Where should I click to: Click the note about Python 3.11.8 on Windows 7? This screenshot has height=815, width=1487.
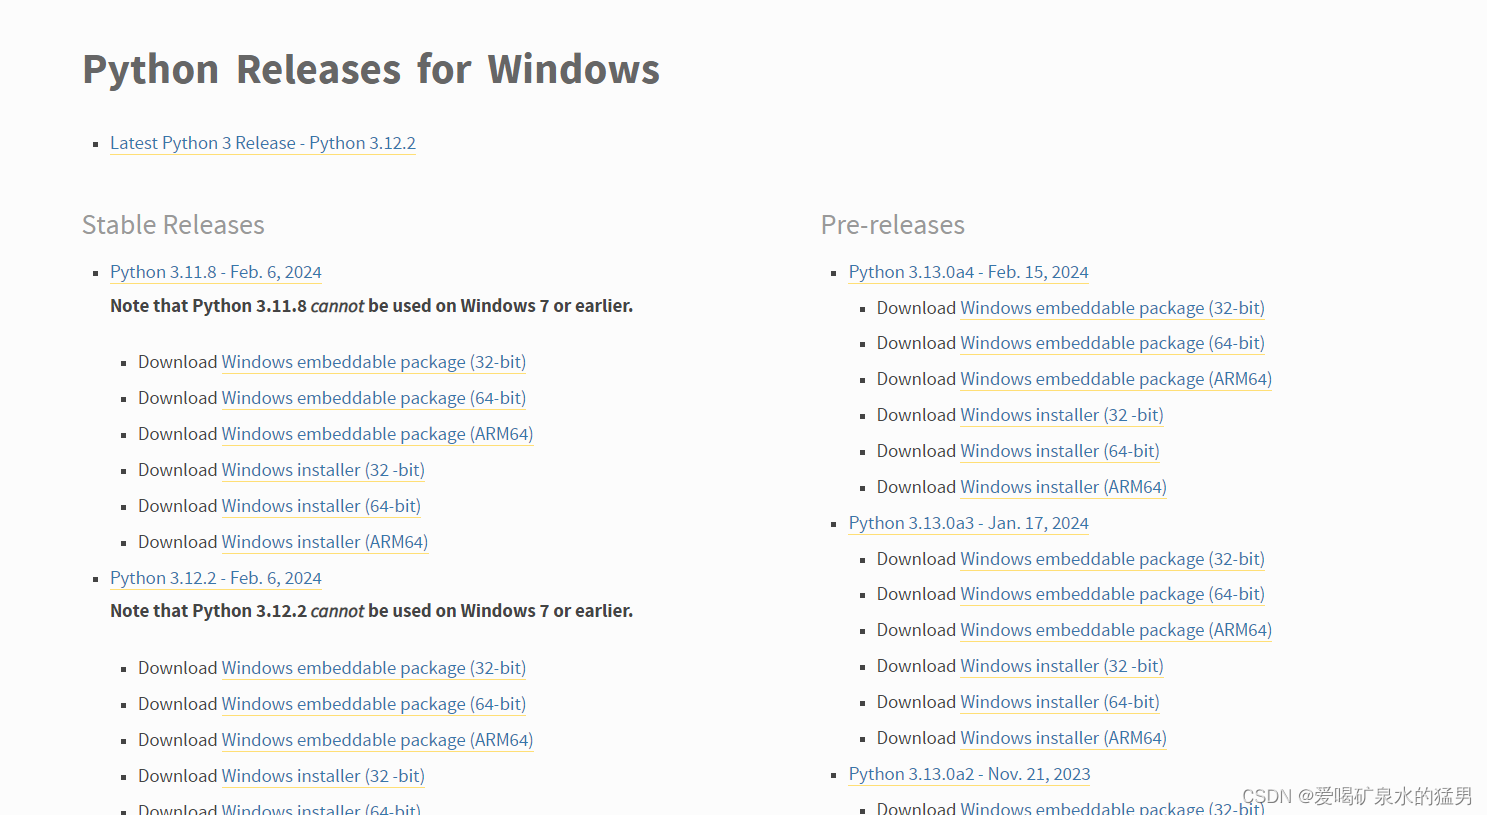[372, 306]
